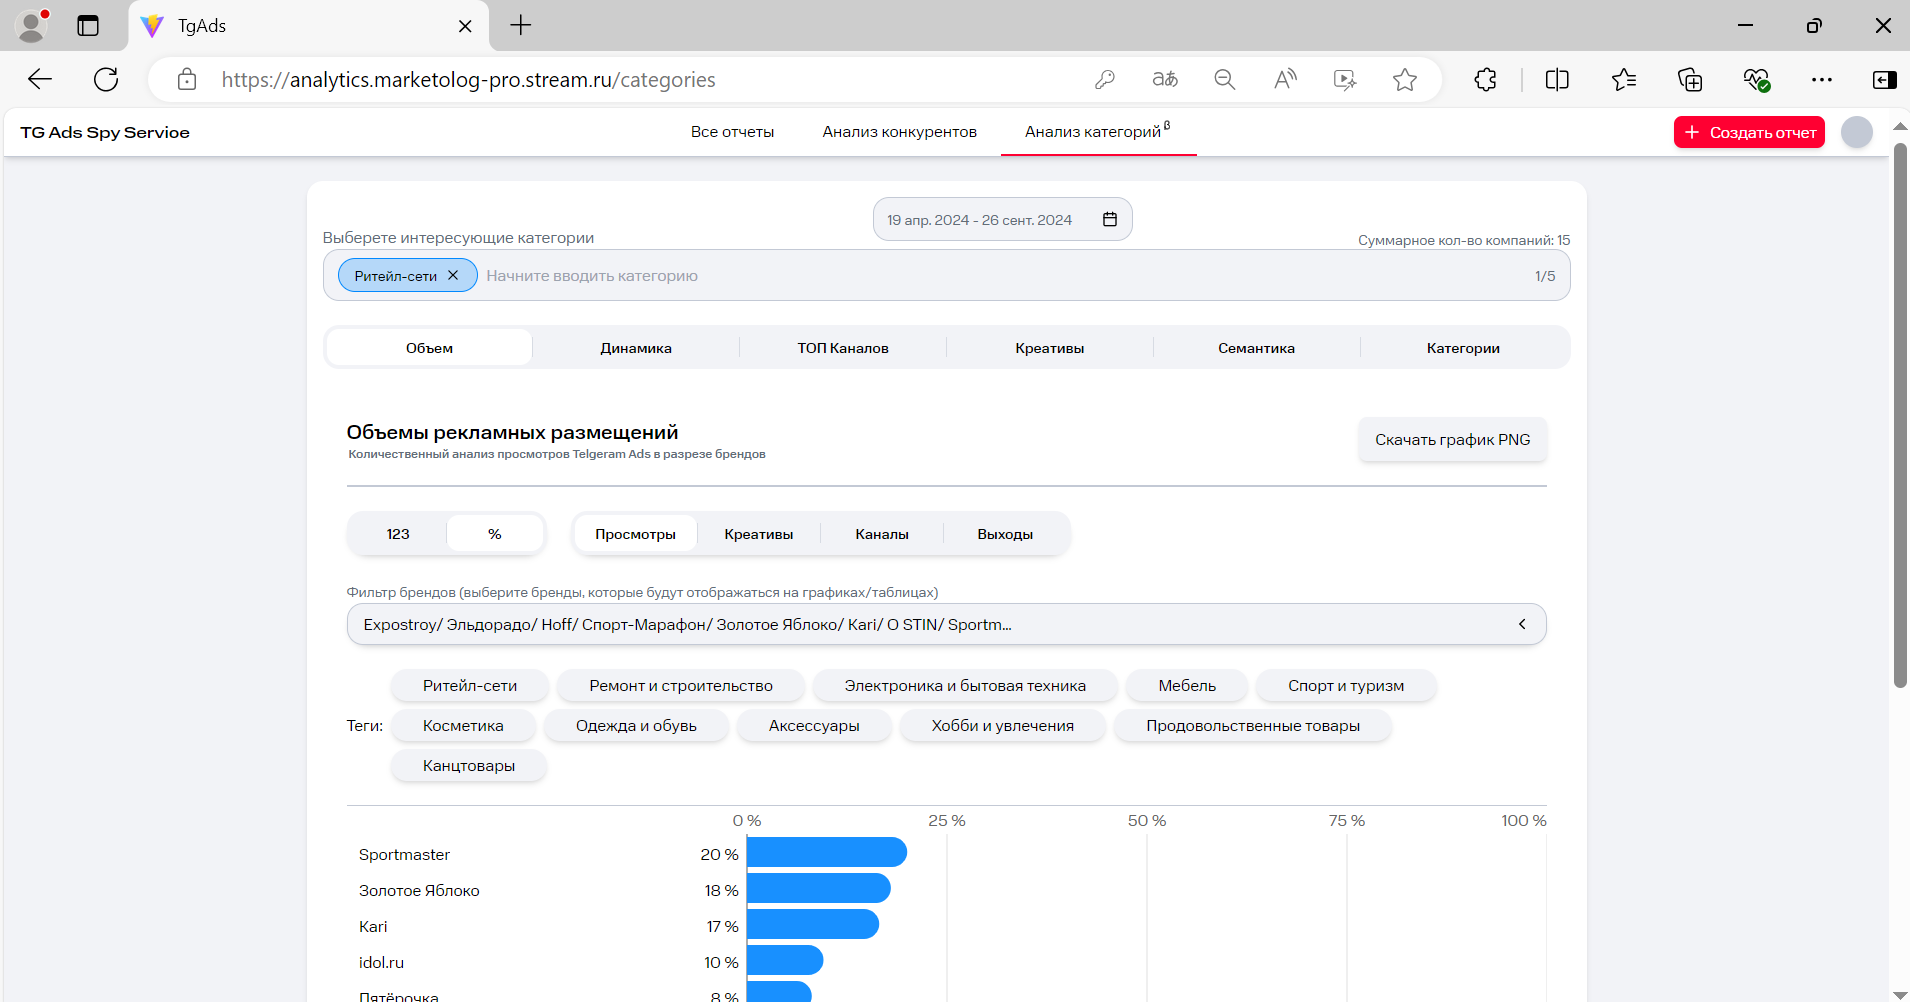Switch to the Динамика tab
Image resolution: width=1910 pixels, height=1002 pixels.
click(x=636, y=348)
